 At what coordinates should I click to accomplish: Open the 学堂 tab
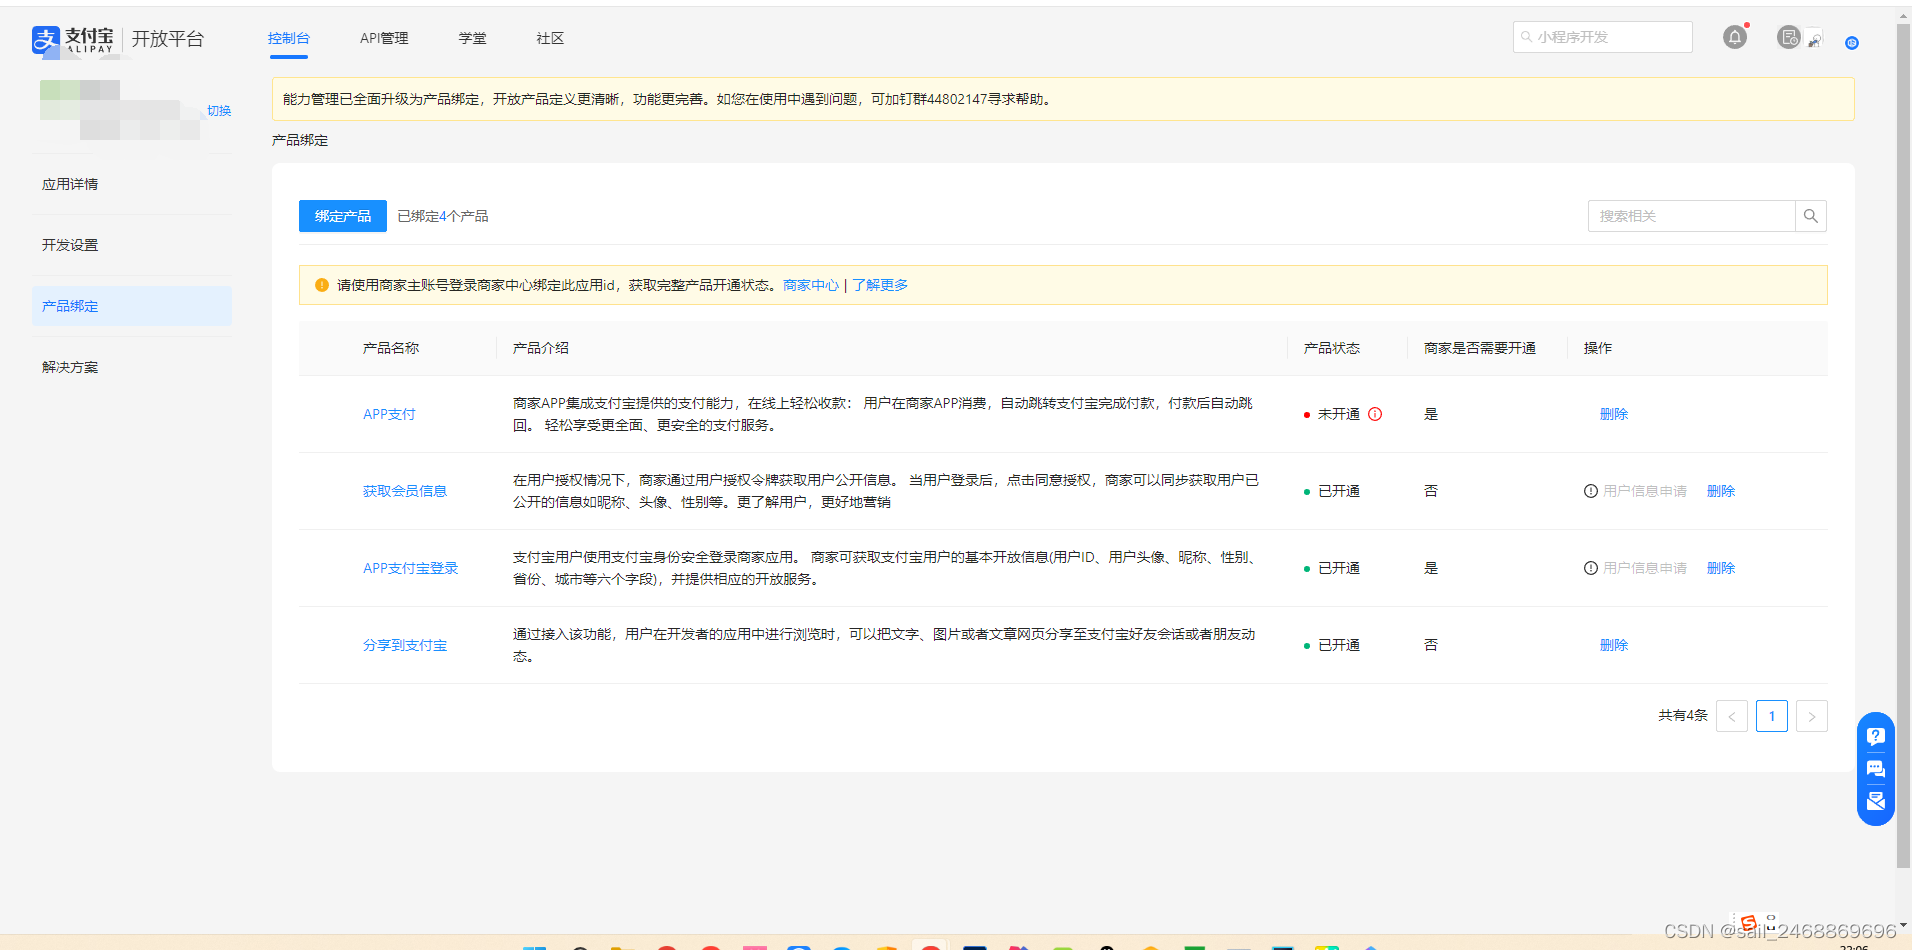[473, 38]
